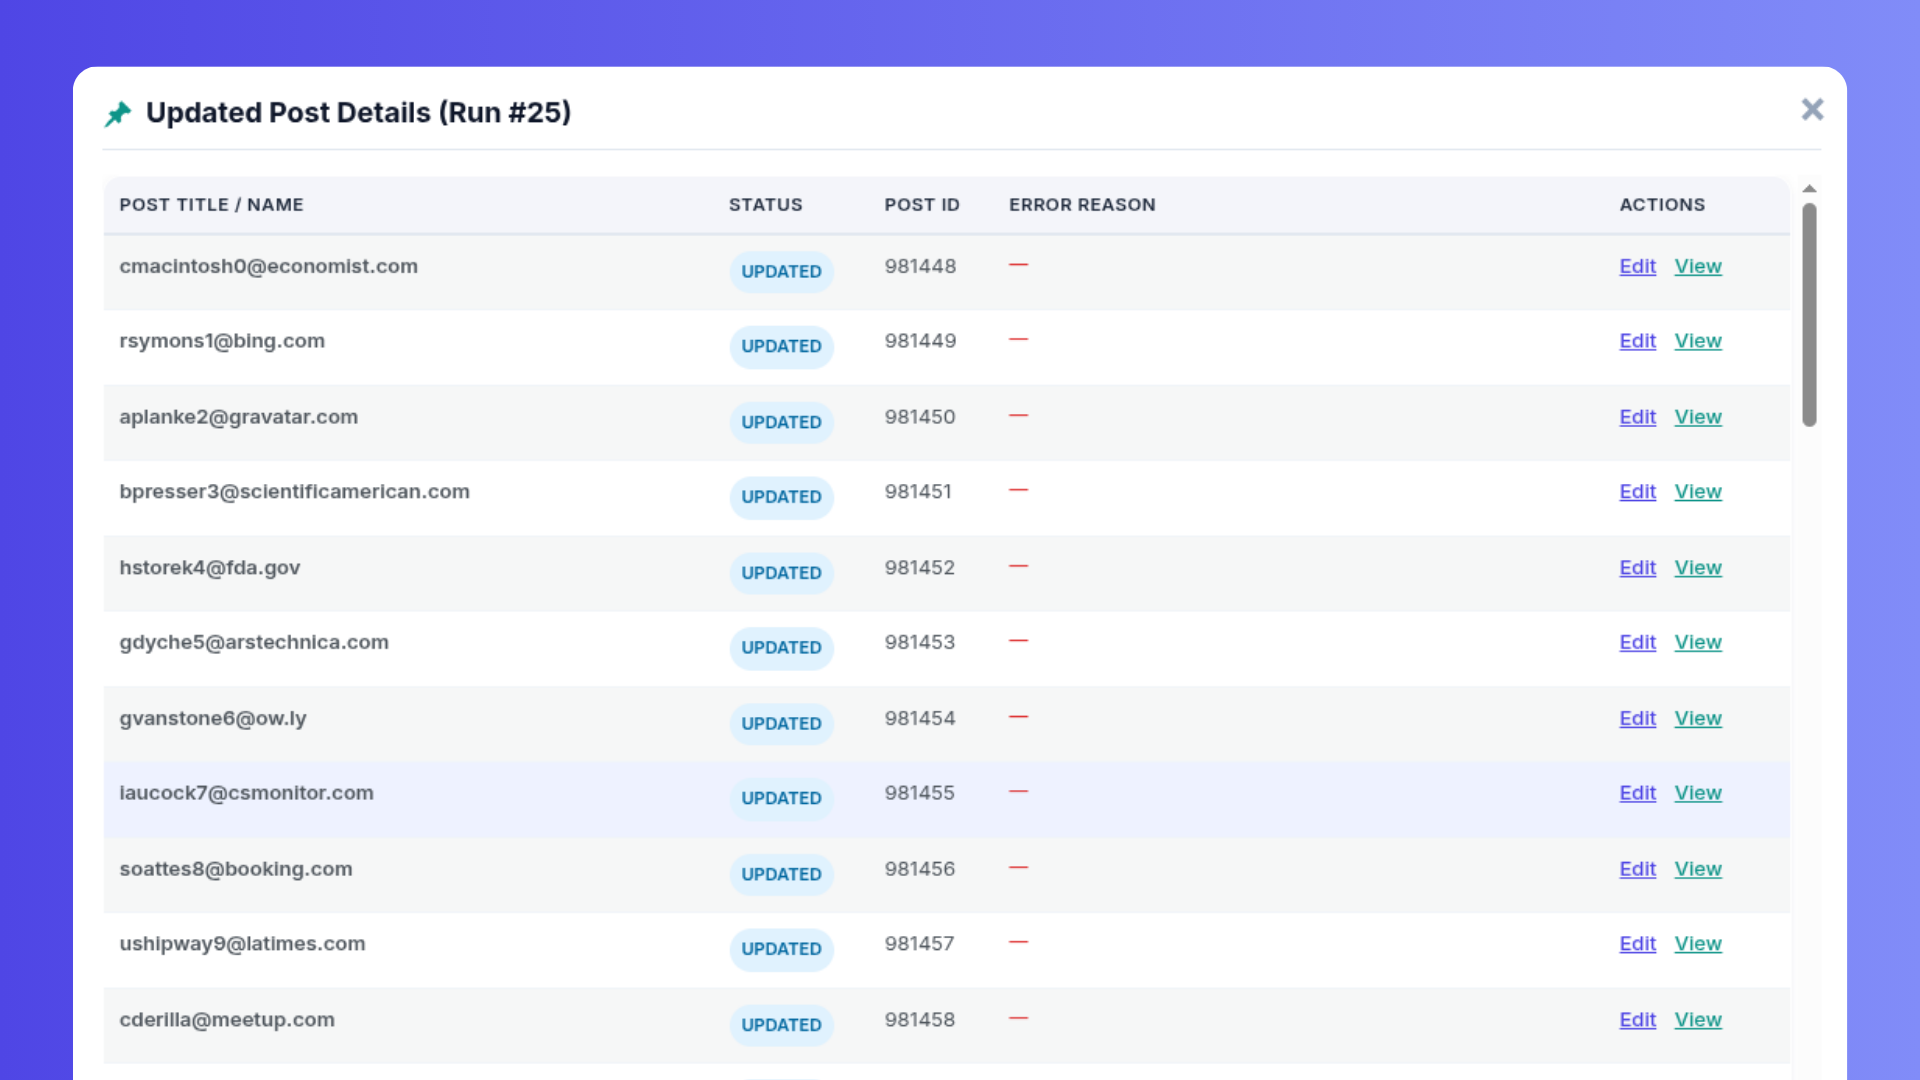Select the title gdyche5@arstechnica.com
This screenshot has width=1920, height=1080.
254,643
